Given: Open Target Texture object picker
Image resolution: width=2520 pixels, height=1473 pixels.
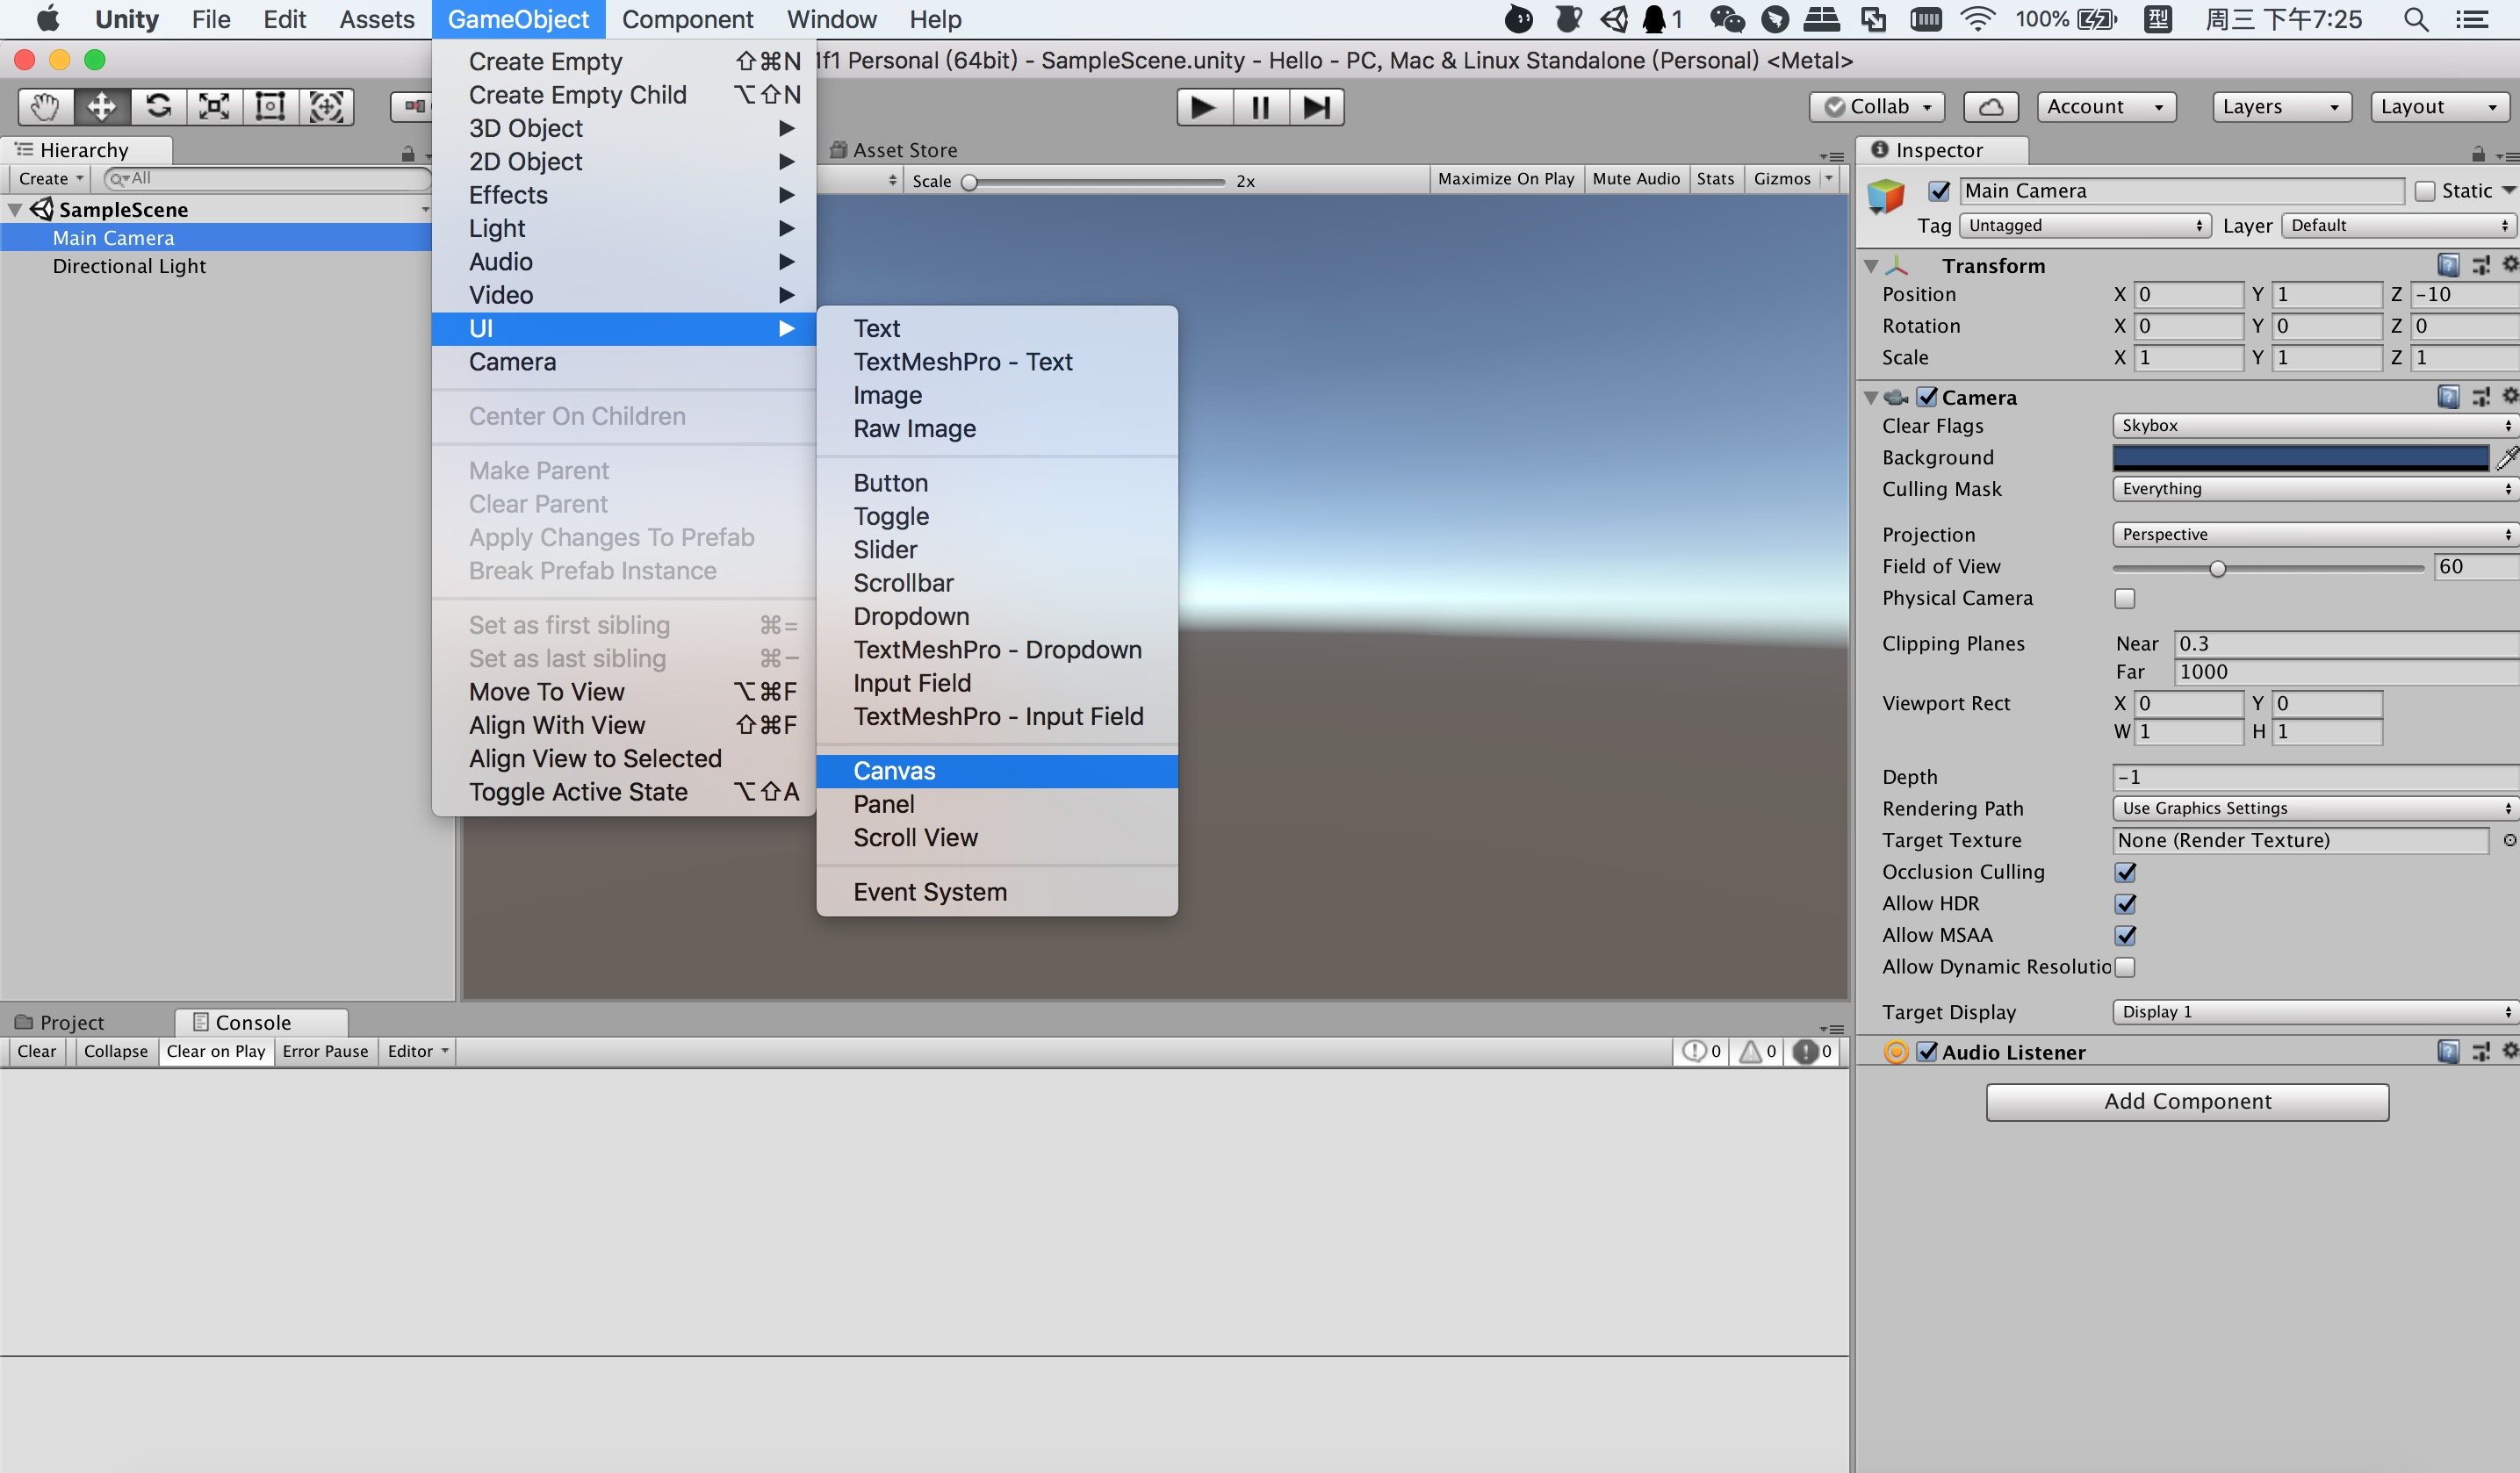Looking at the screenshot, I should (2509, 840).
